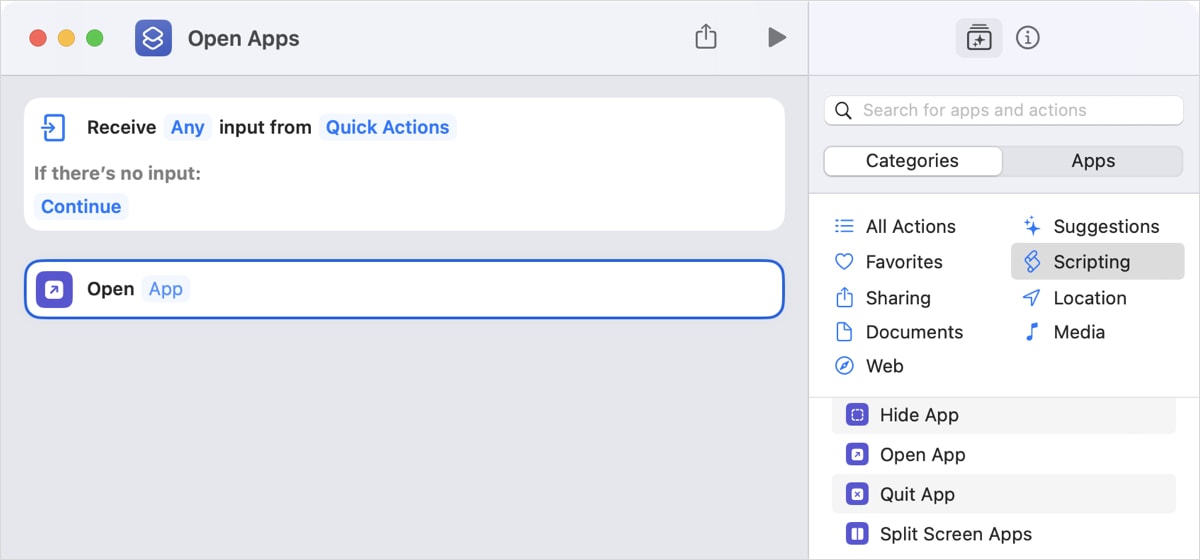Add the Quit App action
Screen dimensions: 1200x560
click(x=1003, y=494)
